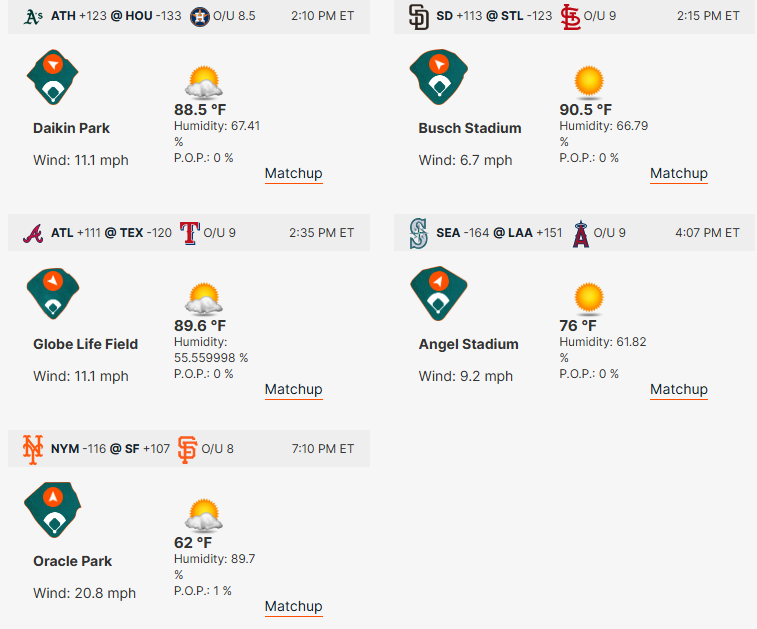Click the New York Mets logo

tap(33, 449)
